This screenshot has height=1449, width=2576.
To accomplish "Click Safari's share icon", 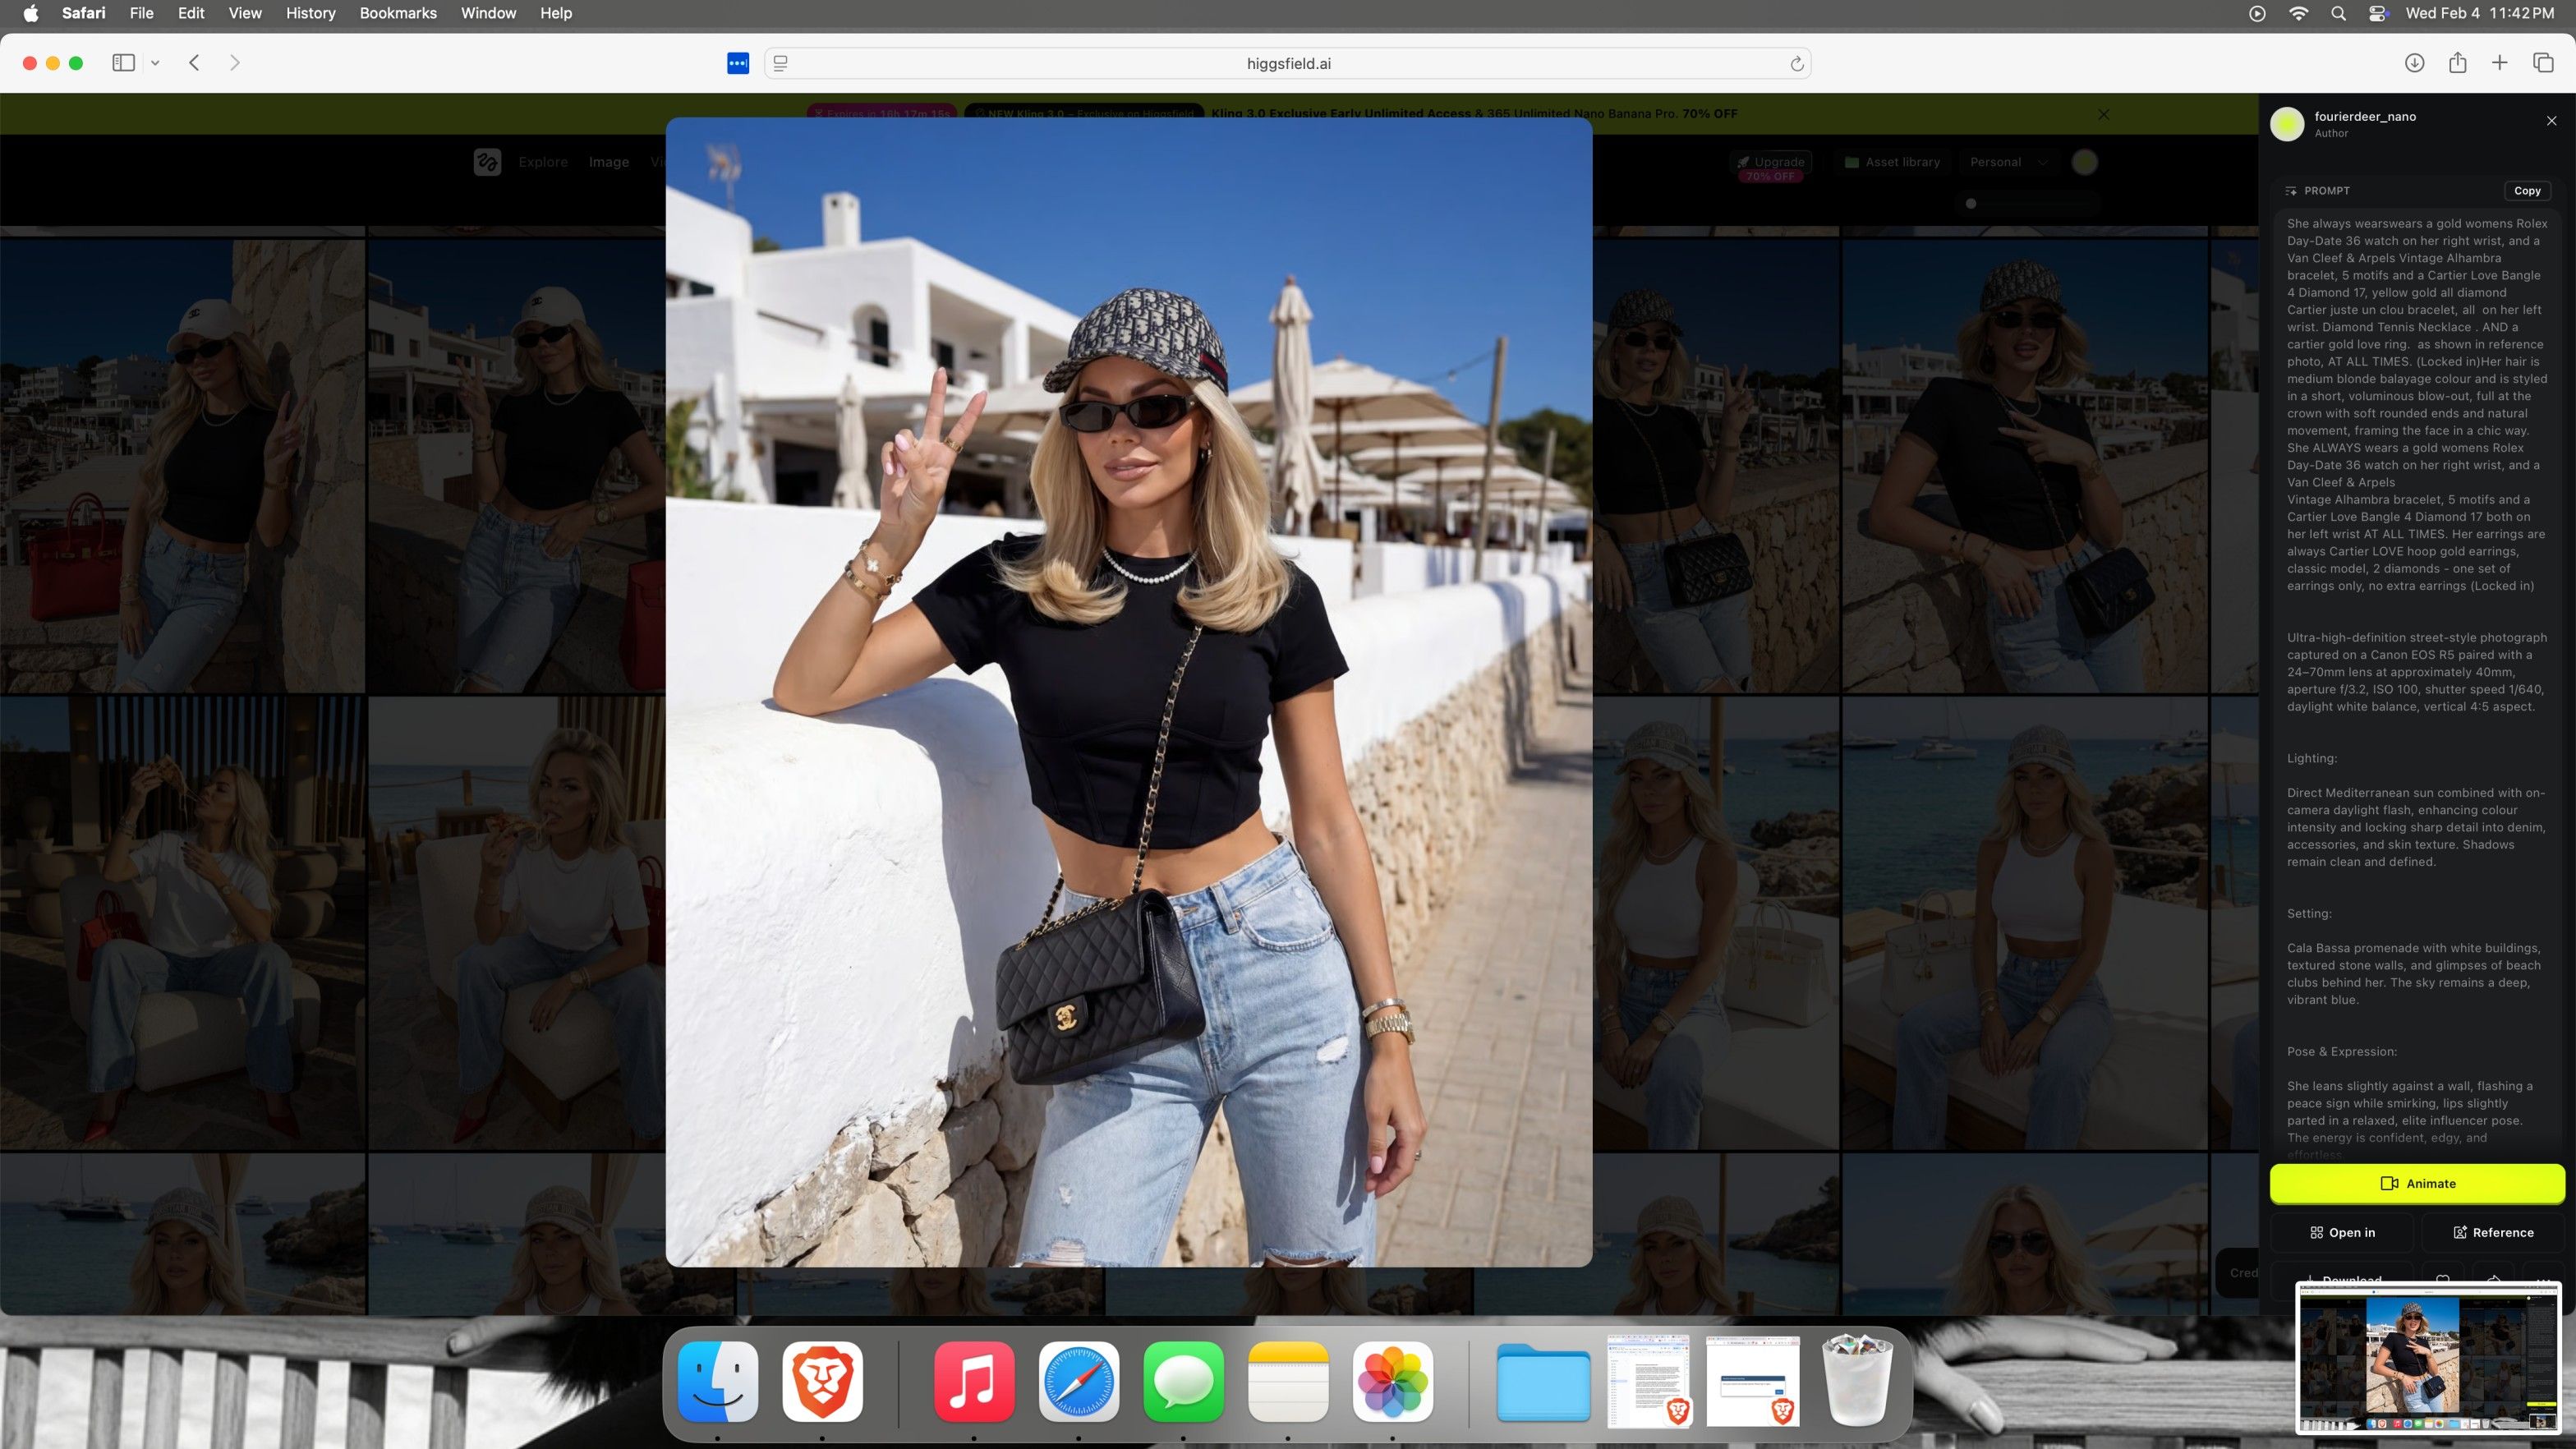I will coord(2457,63).
